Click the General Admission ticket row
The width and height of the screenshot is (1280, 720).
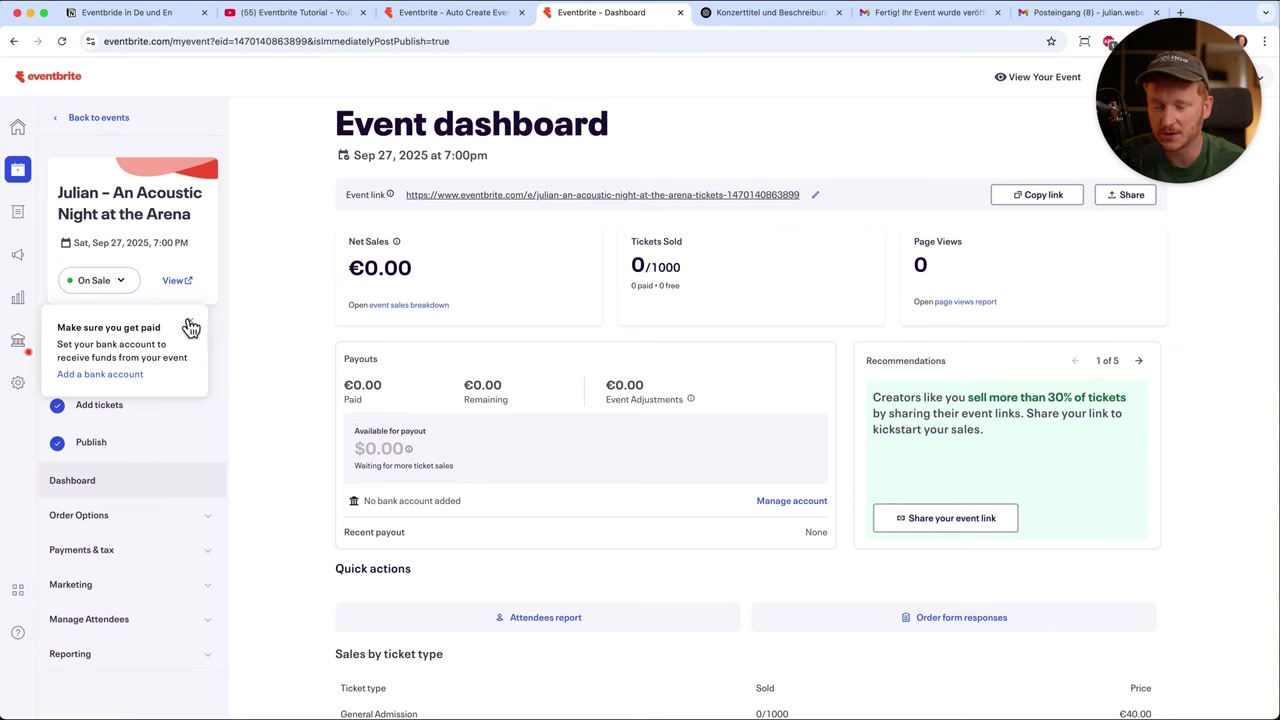pyautogui.click(x=745, y=713)
